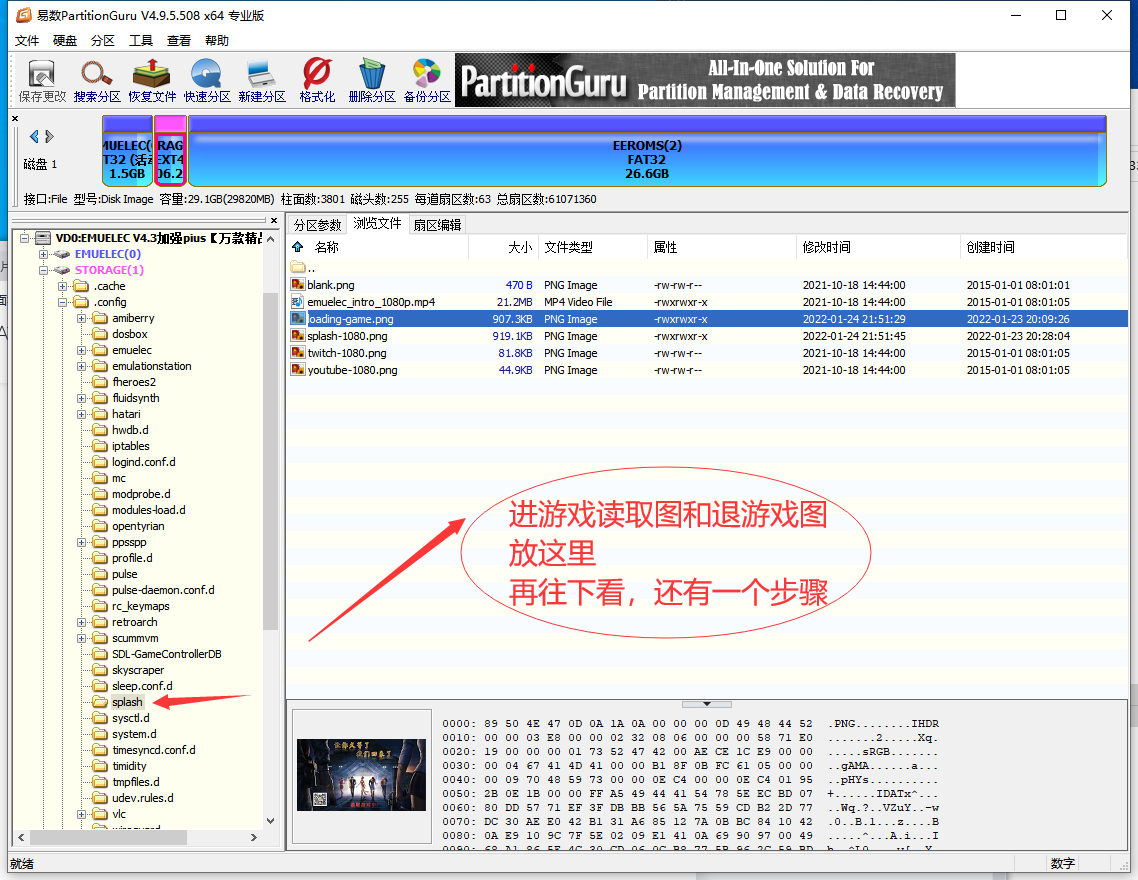Click the up-directory arrow icon in file list header
This screenshot has height=880, width=1138.
coord(298,247)
